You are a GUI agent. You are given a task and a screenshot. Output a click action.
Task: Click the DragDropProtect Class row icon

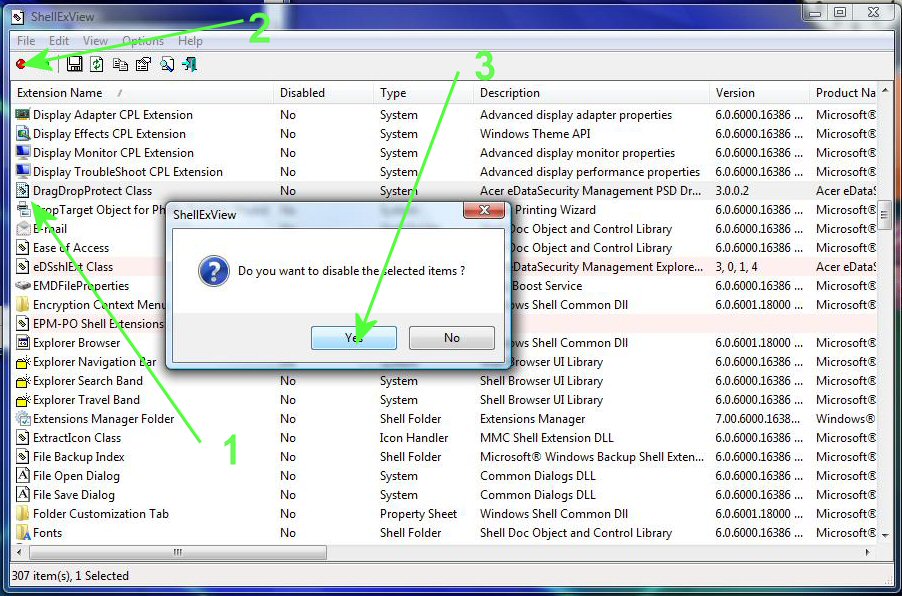coord(22,190)
